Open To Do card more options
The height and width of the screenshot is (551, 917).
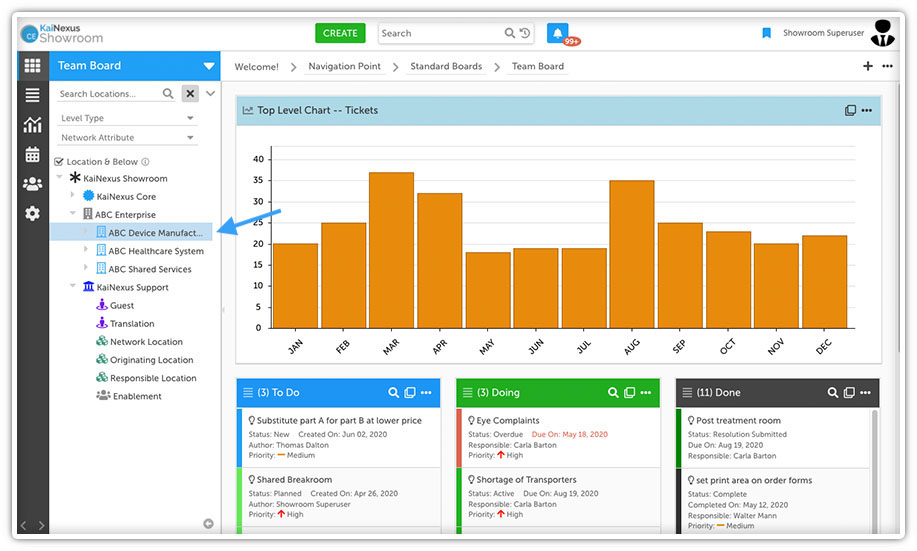[426, 392]
